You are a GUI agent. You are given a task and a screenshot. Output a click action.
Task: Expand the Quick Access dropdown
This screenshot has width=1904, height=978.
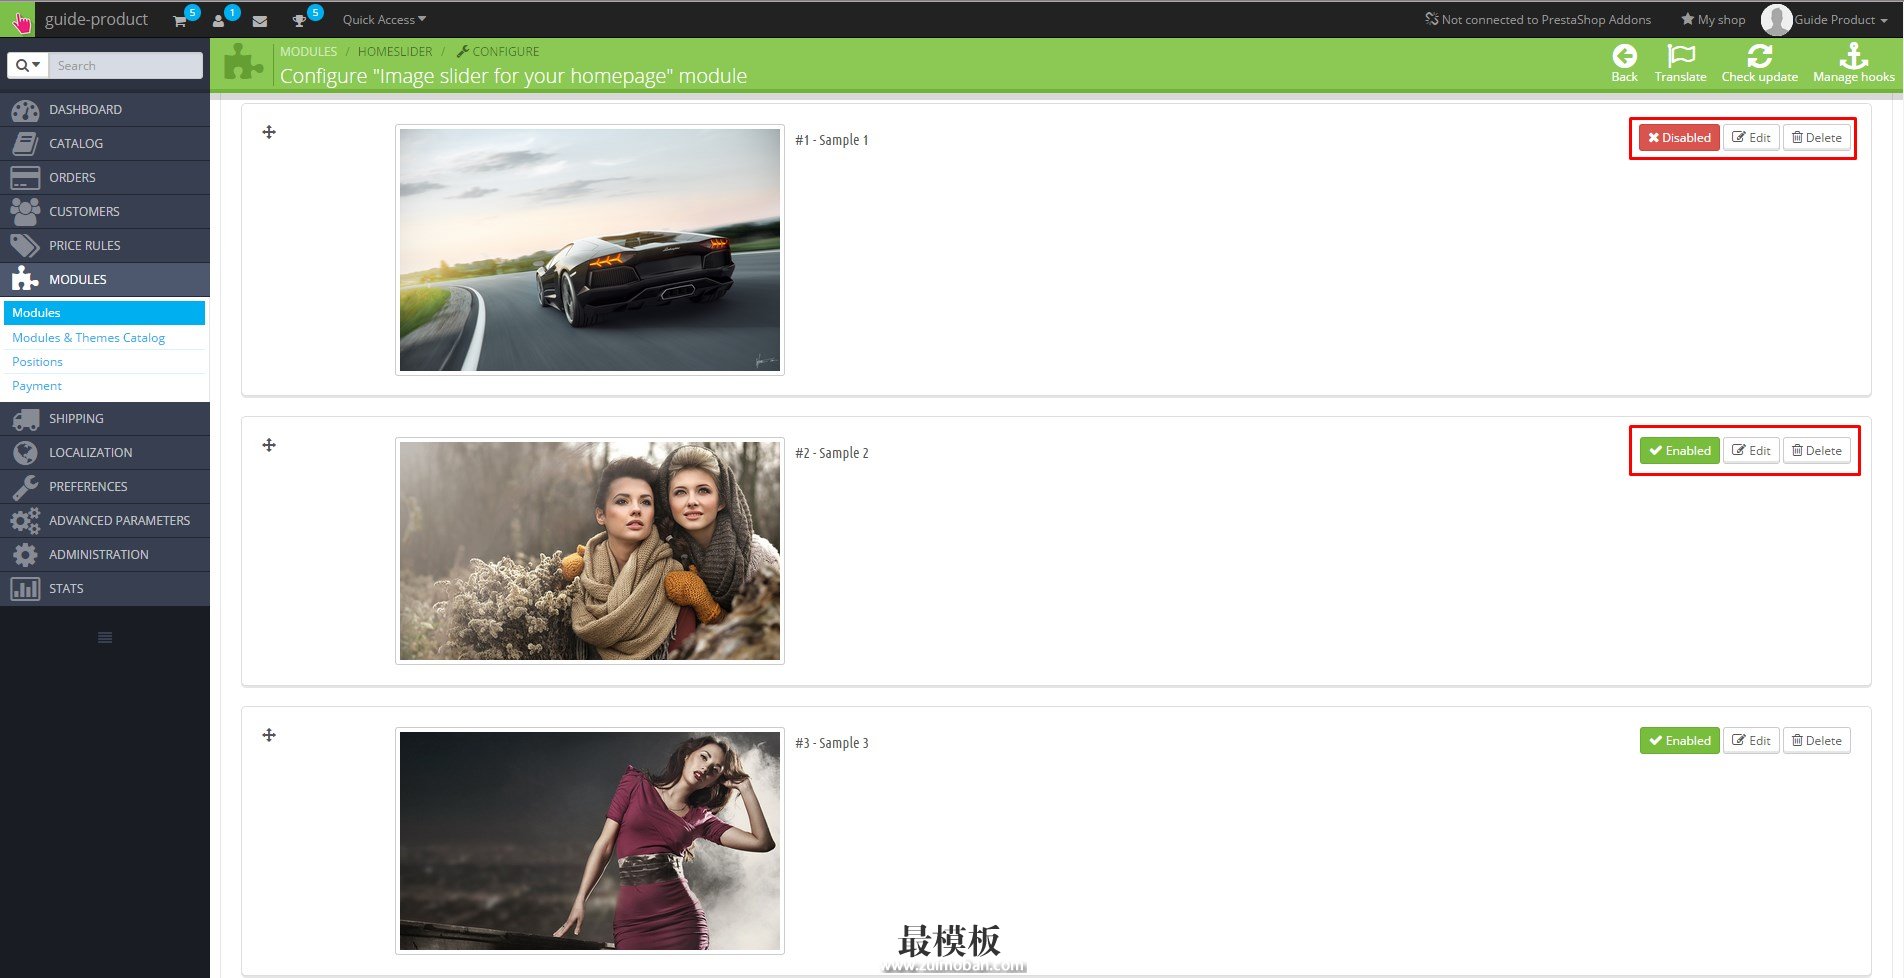coord(384,20)
